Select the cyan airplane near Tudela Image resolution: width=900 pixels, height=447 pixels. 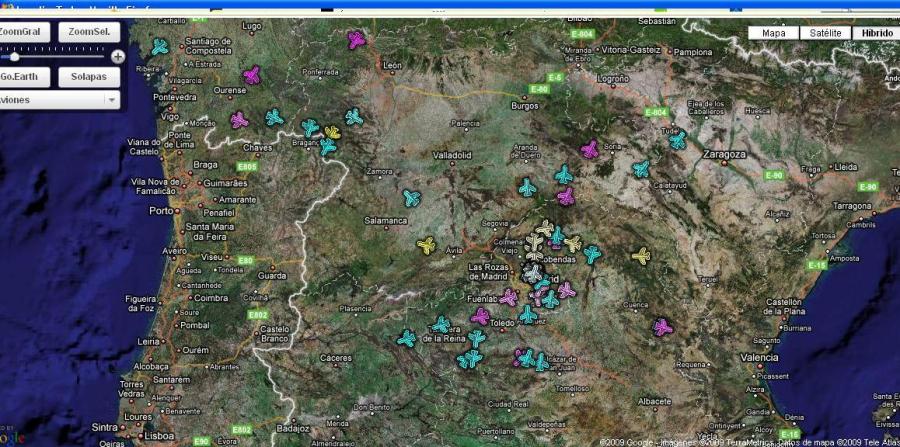[x=678, y=140]
